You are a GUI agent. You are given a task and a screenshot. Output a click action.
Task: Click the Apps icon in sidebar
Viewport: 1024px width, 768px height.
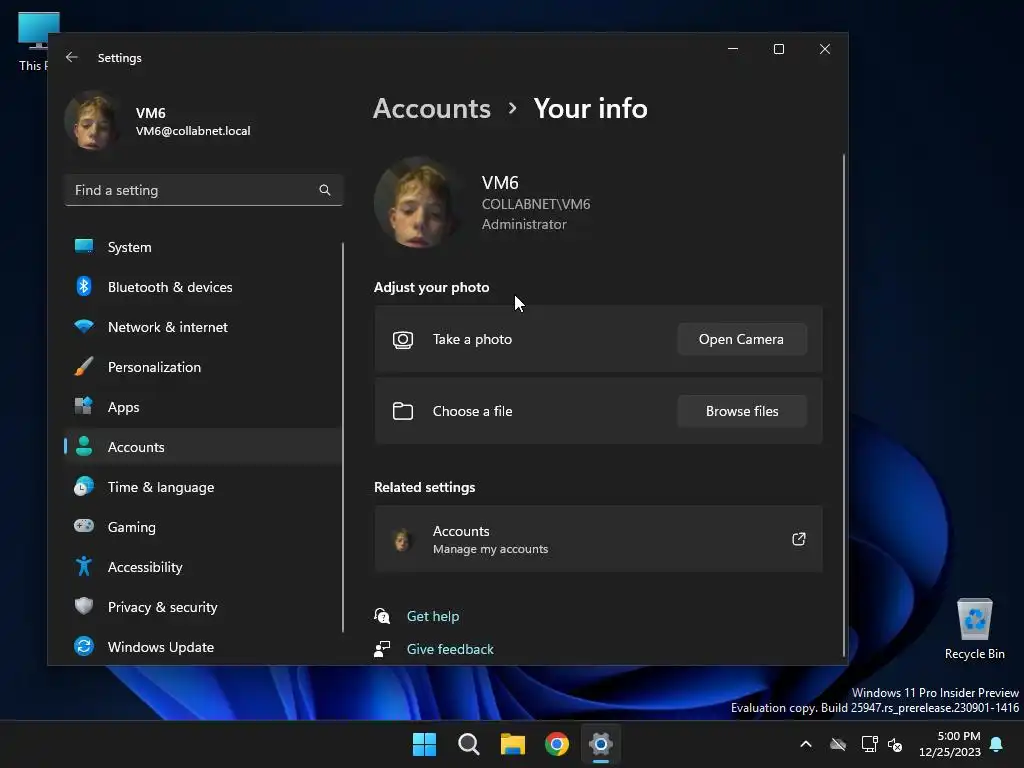(84, 406)
